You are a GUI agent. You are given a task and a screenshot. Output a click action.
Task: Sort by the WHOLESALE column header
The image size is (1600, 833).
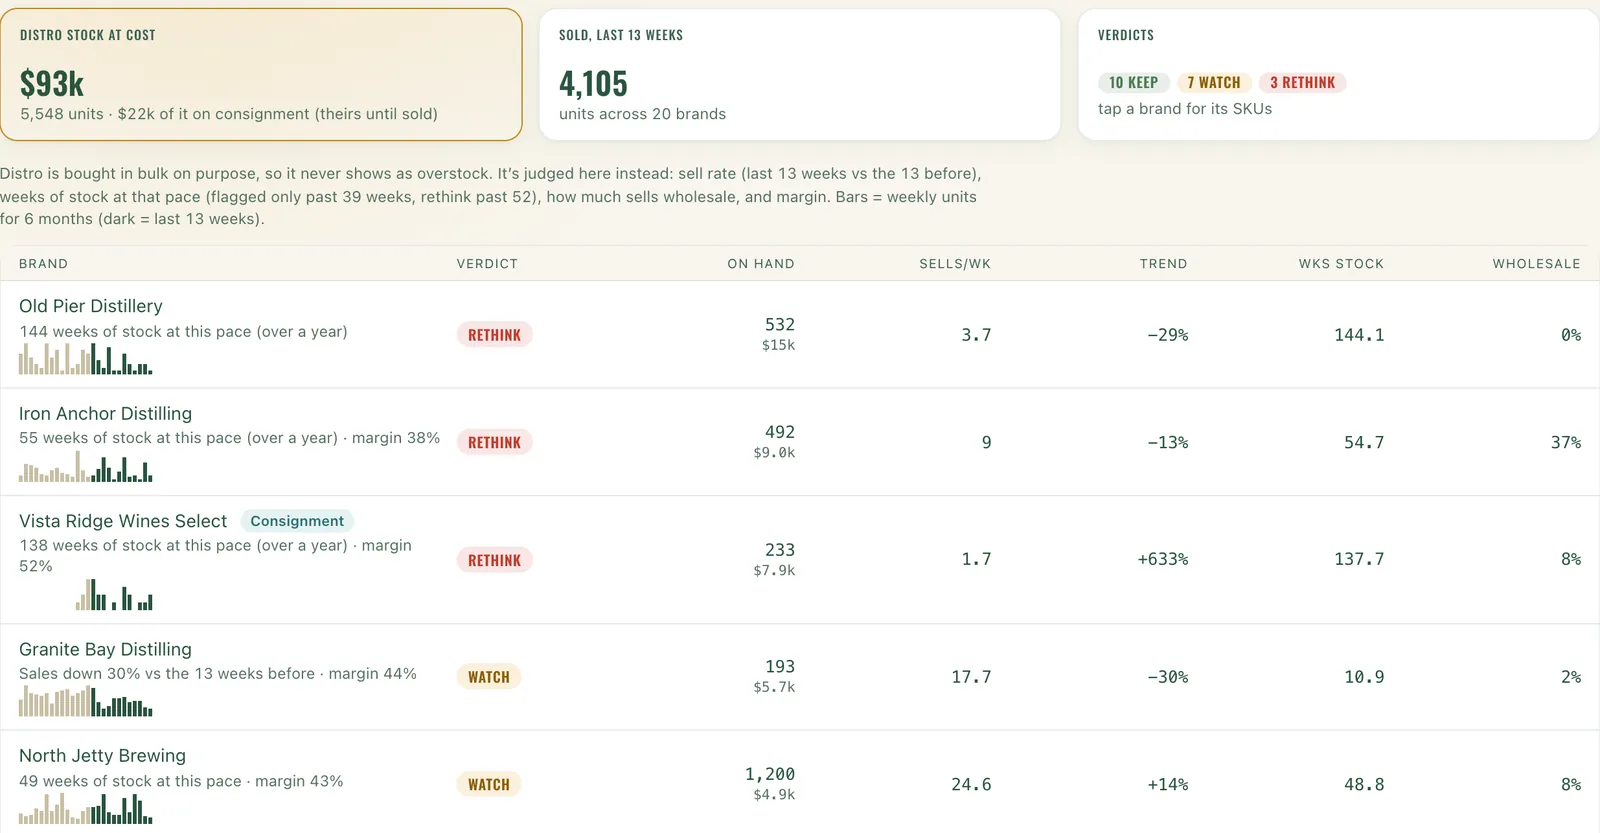click(x=1536, y=264)
